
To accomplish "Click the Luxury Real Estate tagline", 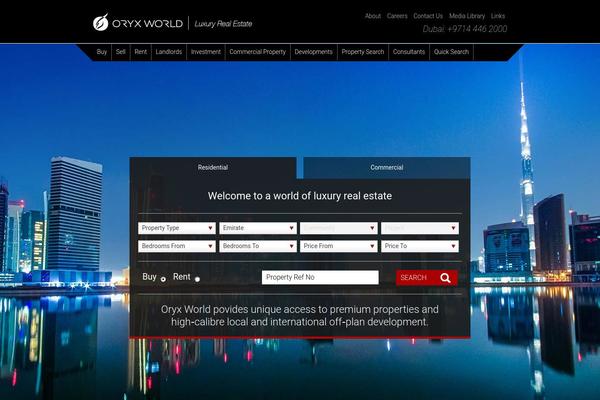I will 223,24.
